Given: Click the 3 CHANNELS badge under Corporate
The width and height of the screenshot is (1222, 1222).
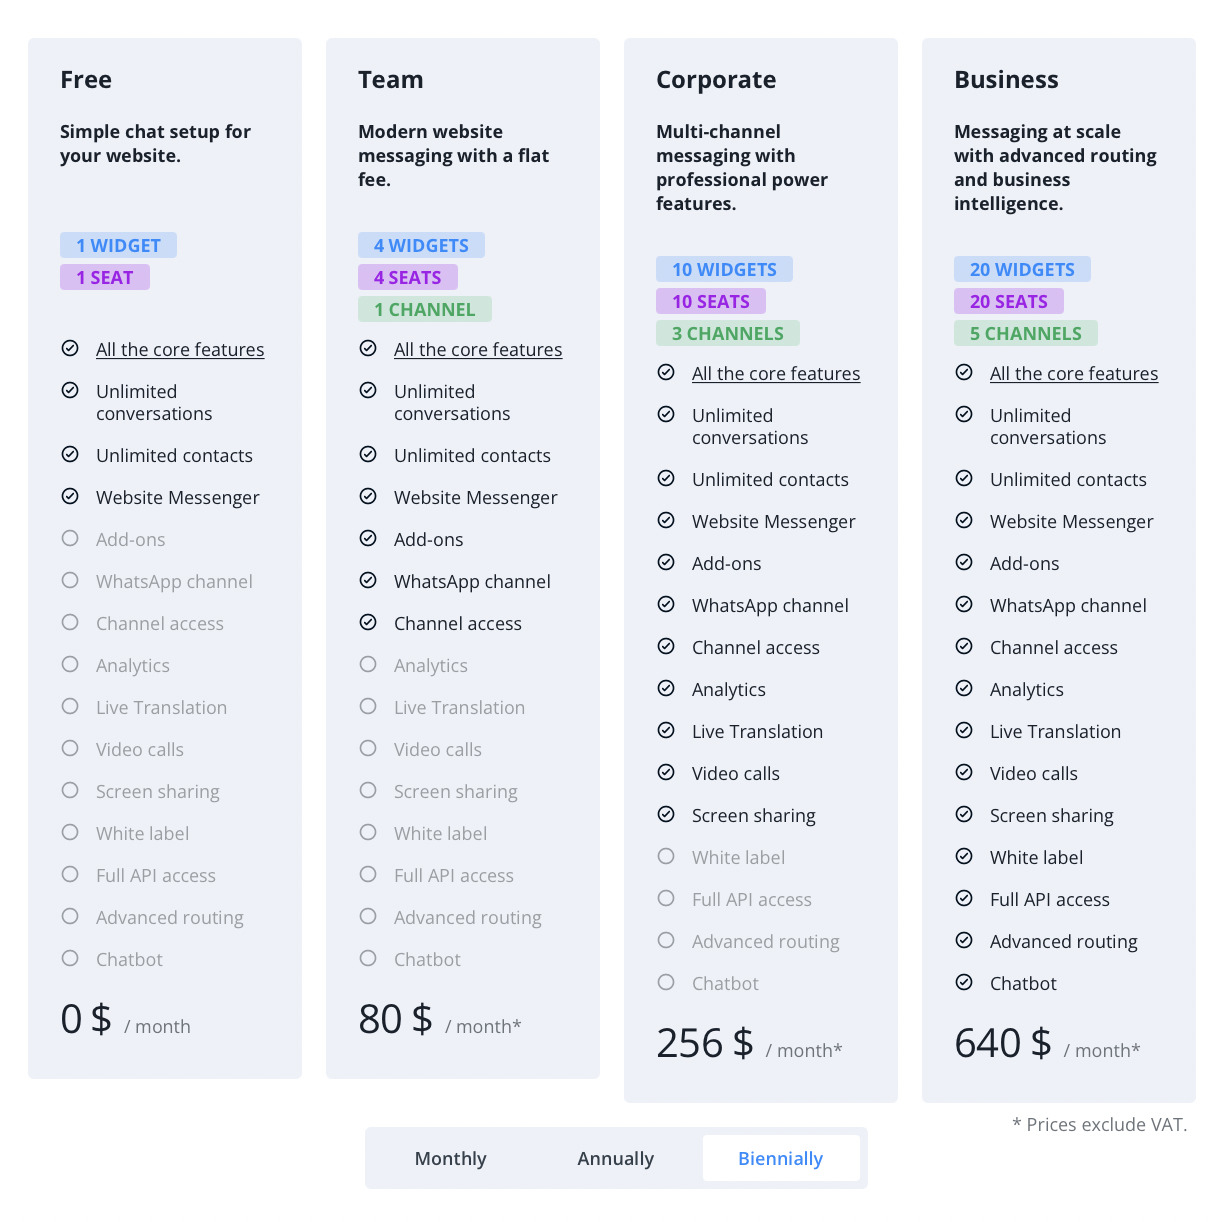Looking at the screenshot, I should pos(727,333).
